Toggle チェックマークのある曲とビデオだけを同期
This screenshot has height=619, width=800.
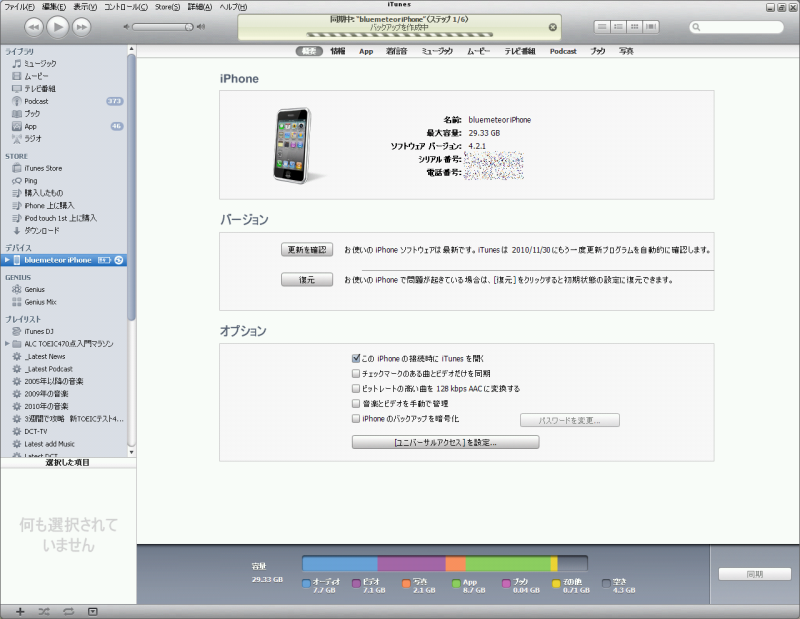point(356,374)
